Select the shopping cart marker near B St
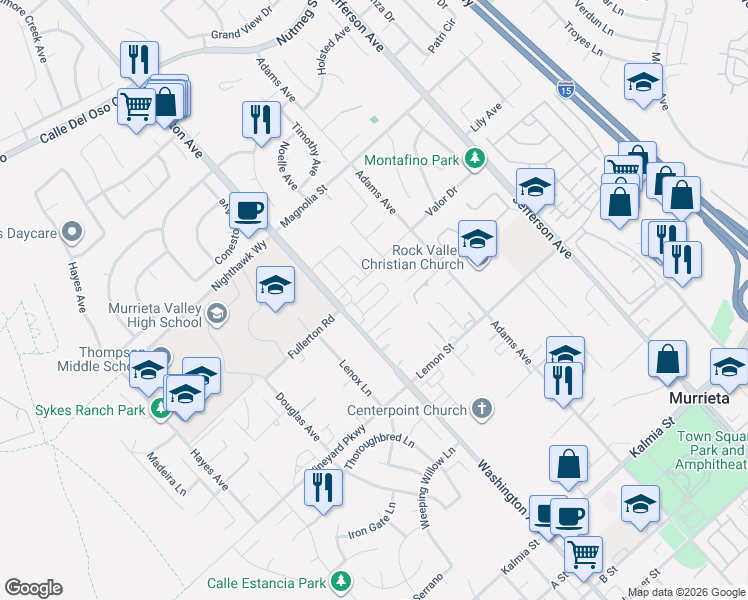748x600 pixels. [583, 555]
